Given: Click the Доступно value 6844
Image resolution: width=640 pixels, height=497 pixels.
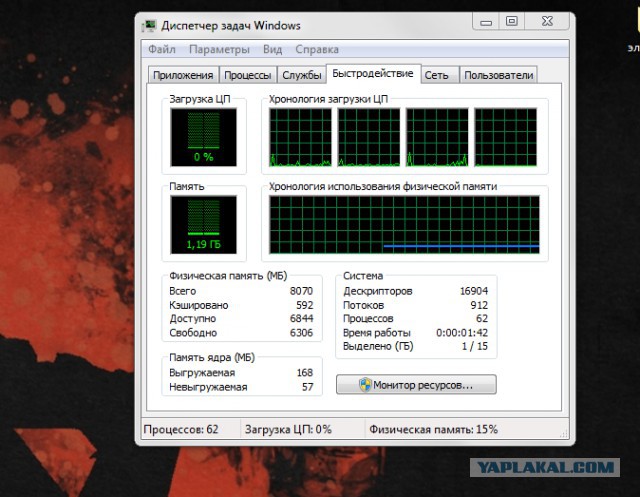Looking at the screenshot, I should 301,318.
